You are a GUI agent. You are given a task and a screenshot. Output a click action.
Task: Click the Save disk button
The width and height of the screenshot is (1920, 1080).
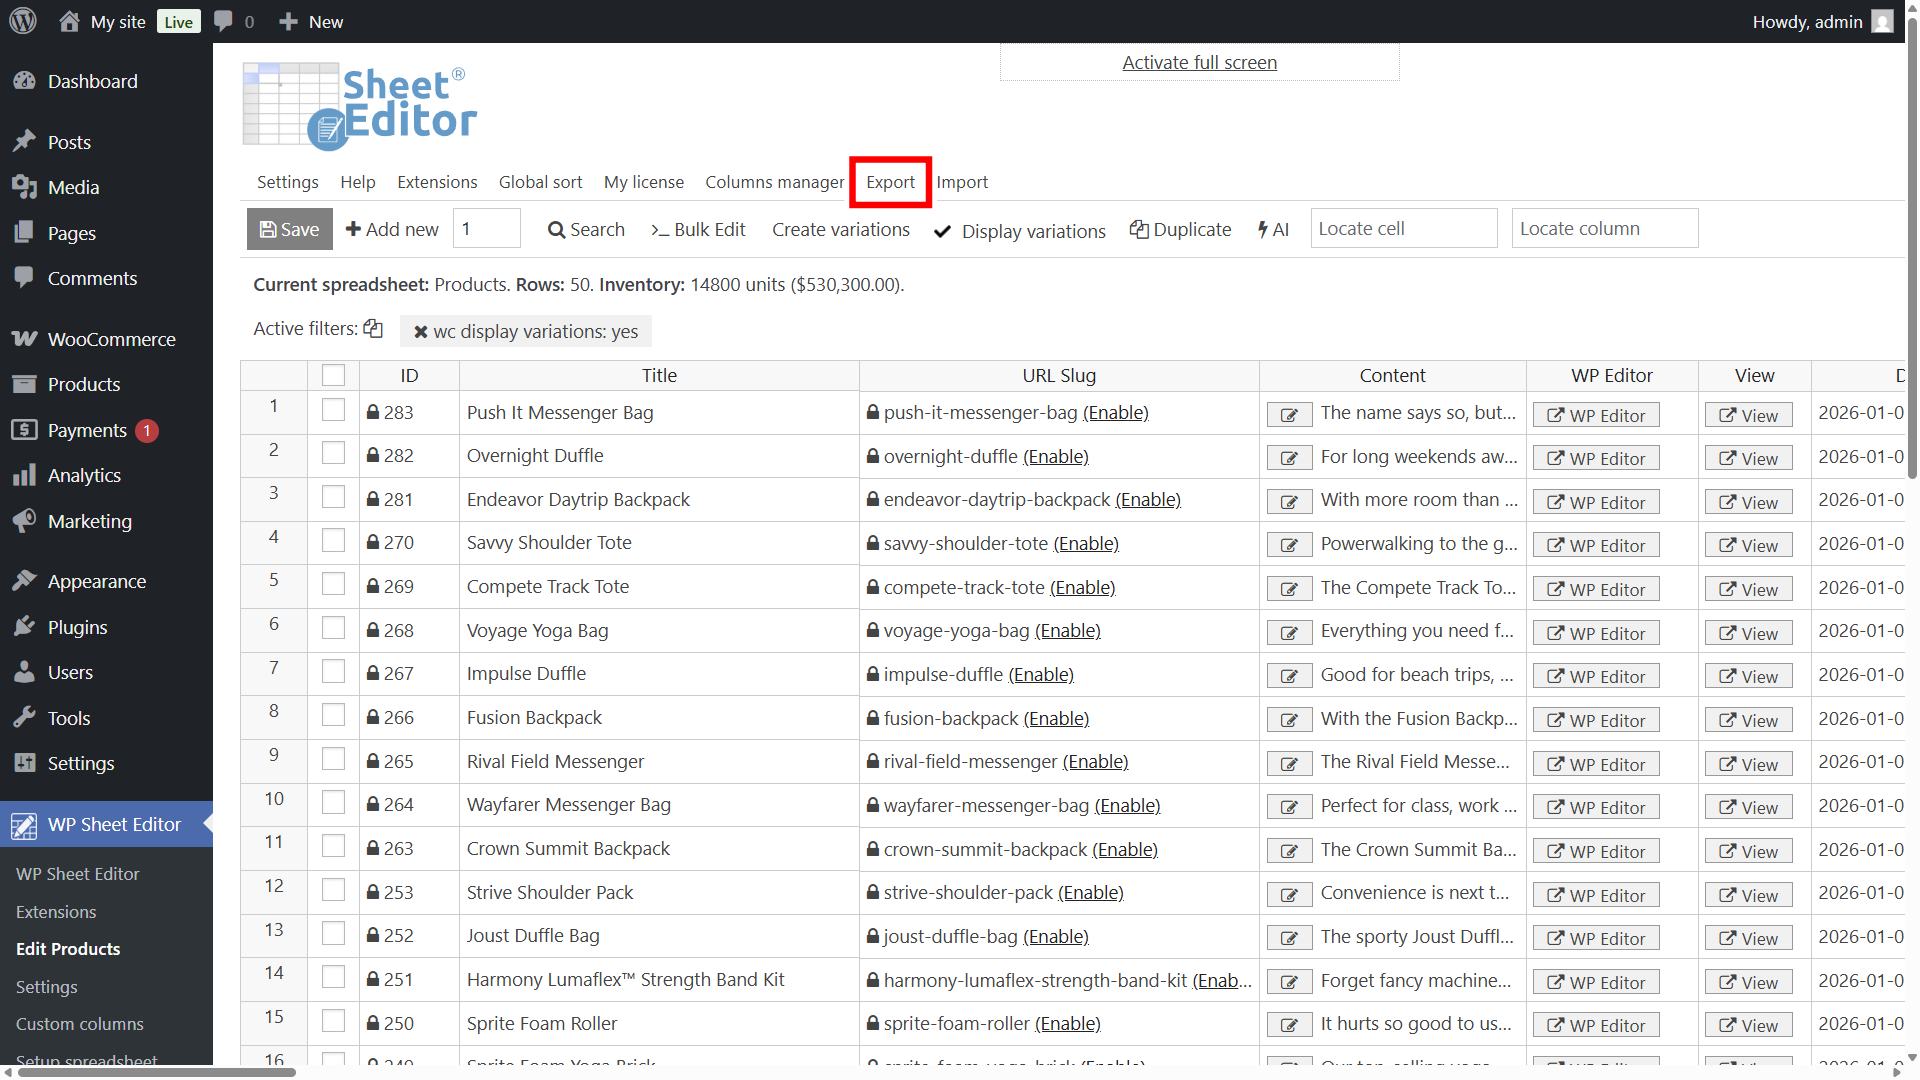click(x=289, y=229)
